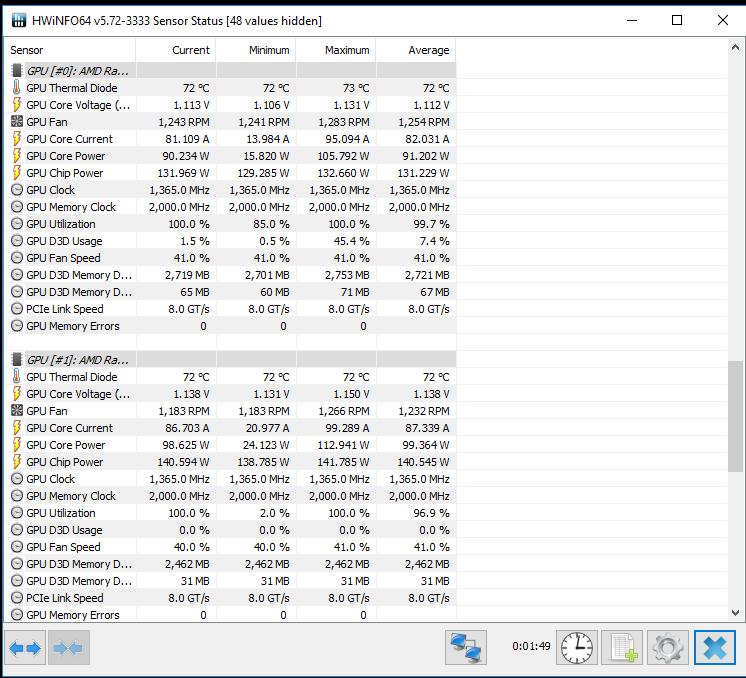
Task: Click the 45.4 % maximum D3D usage value
Action: [x=351, y=241]
